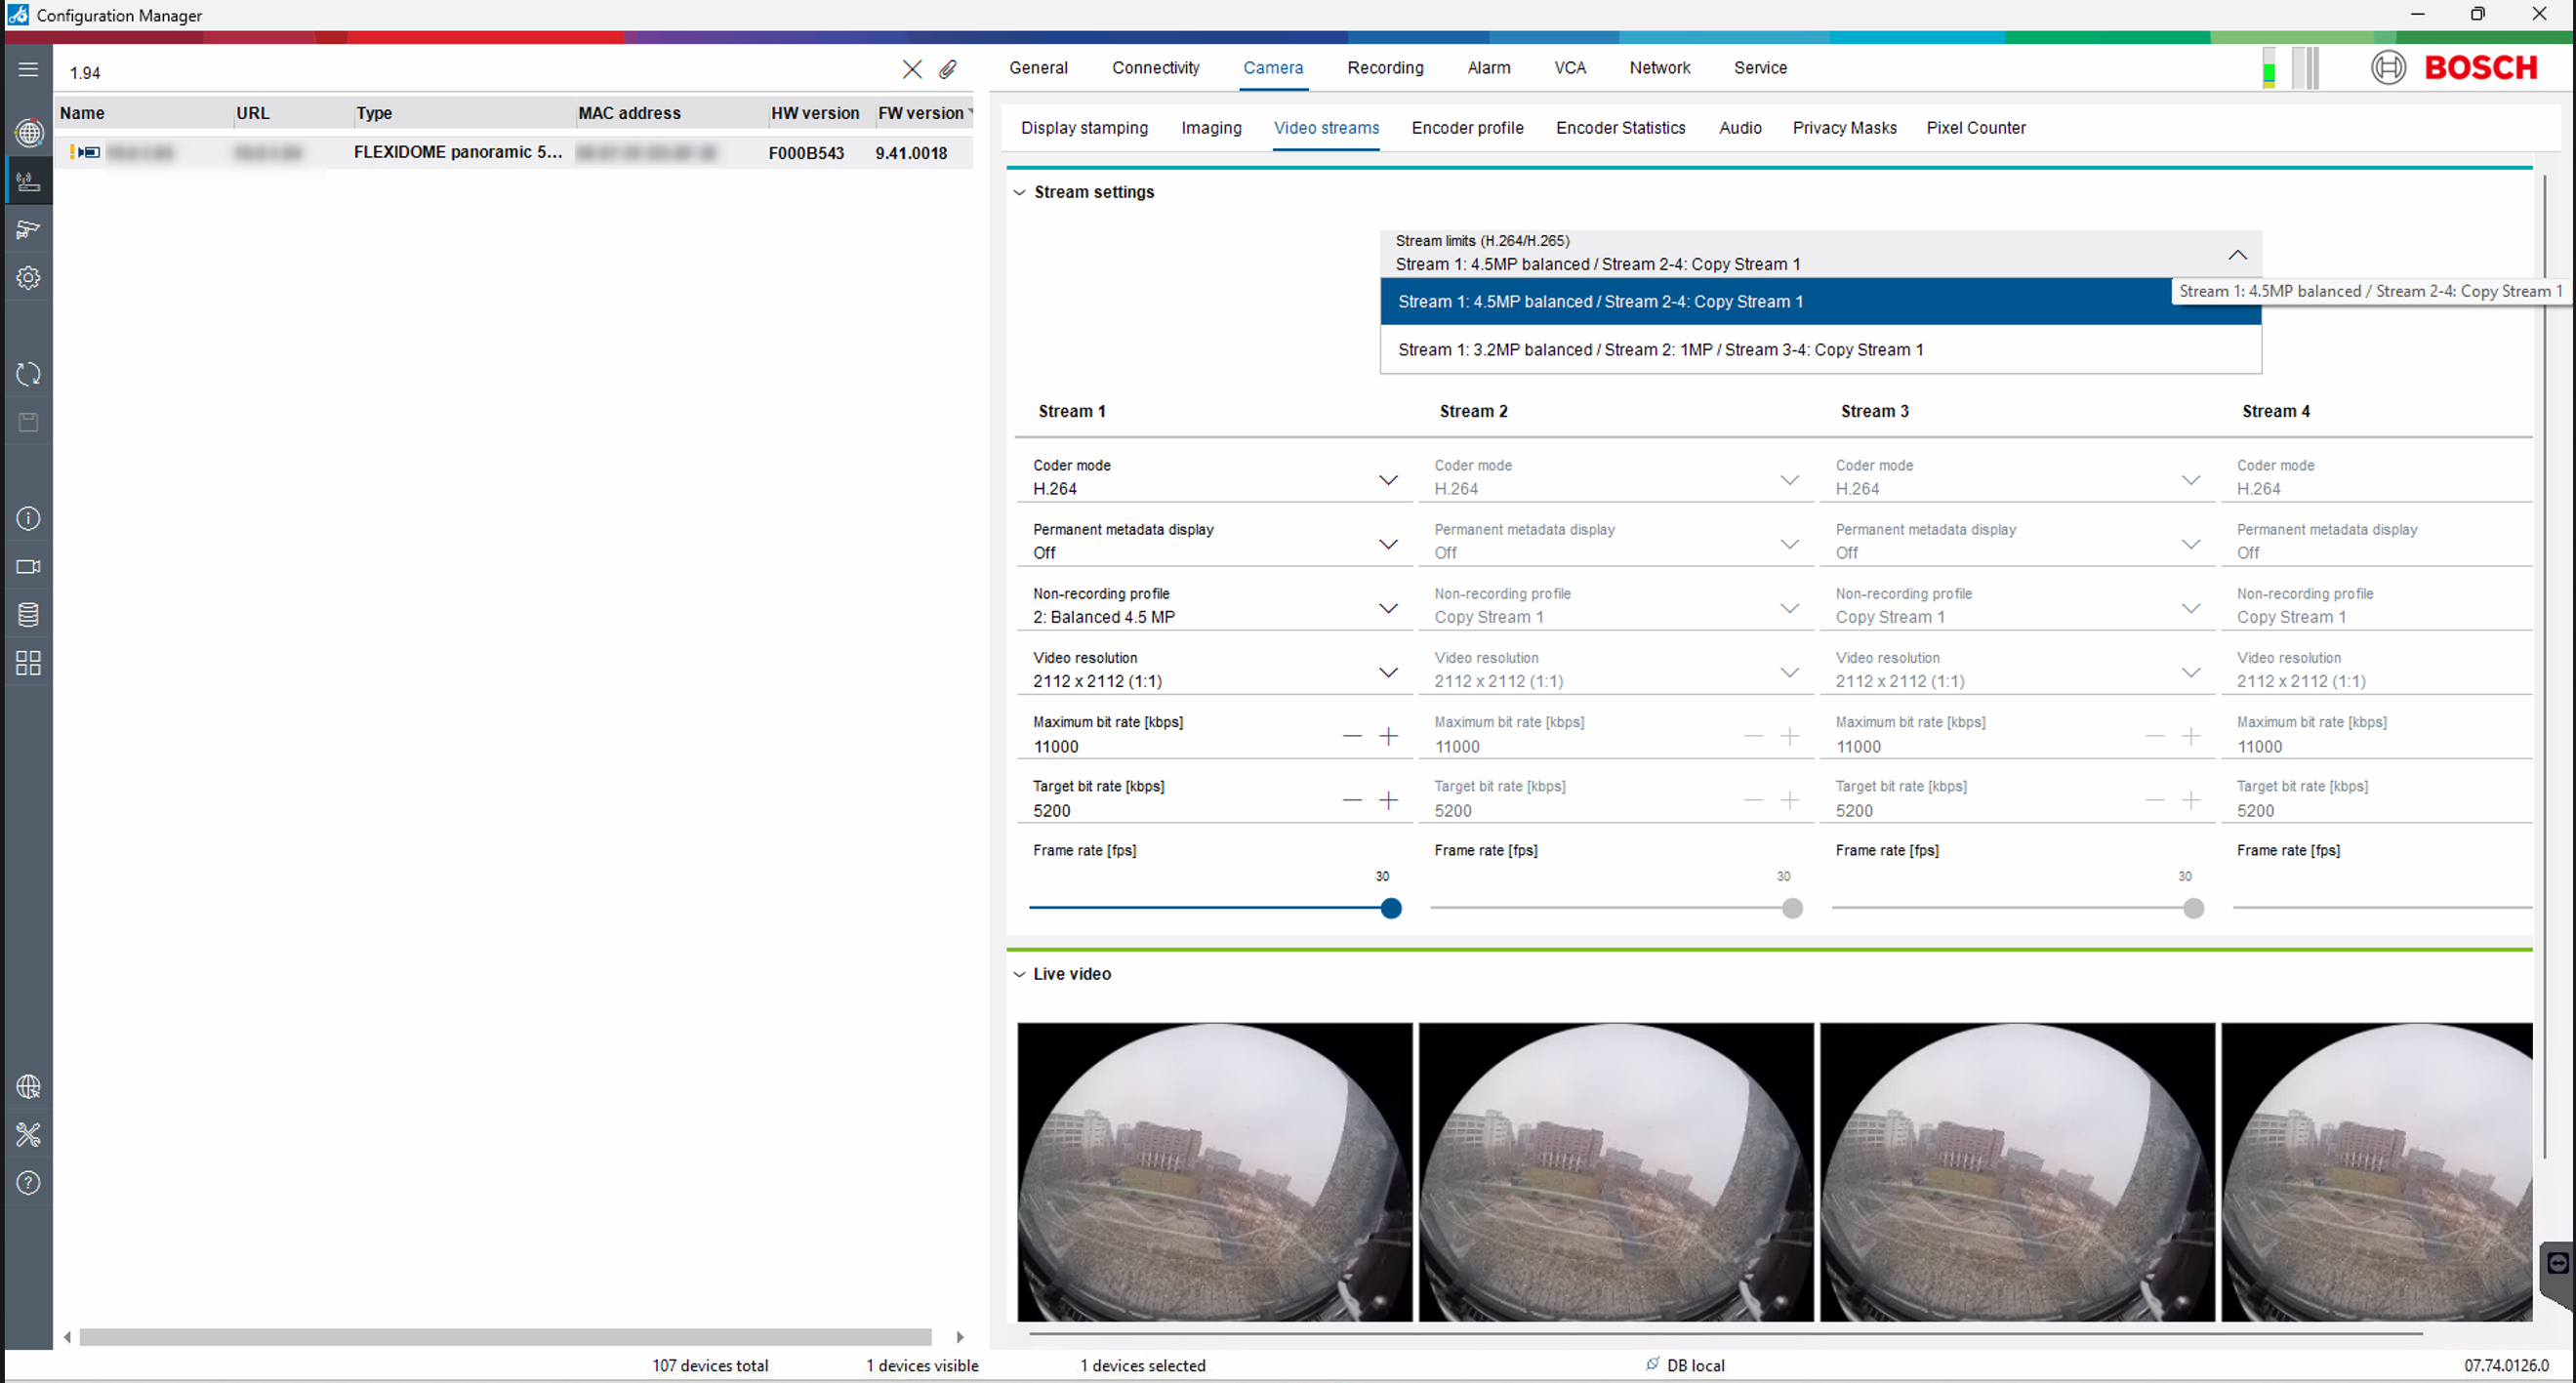The height and width of the screenshot is (1383, 2576).
Task: Clear the filter text with X icon
Action: click(911, 69)
